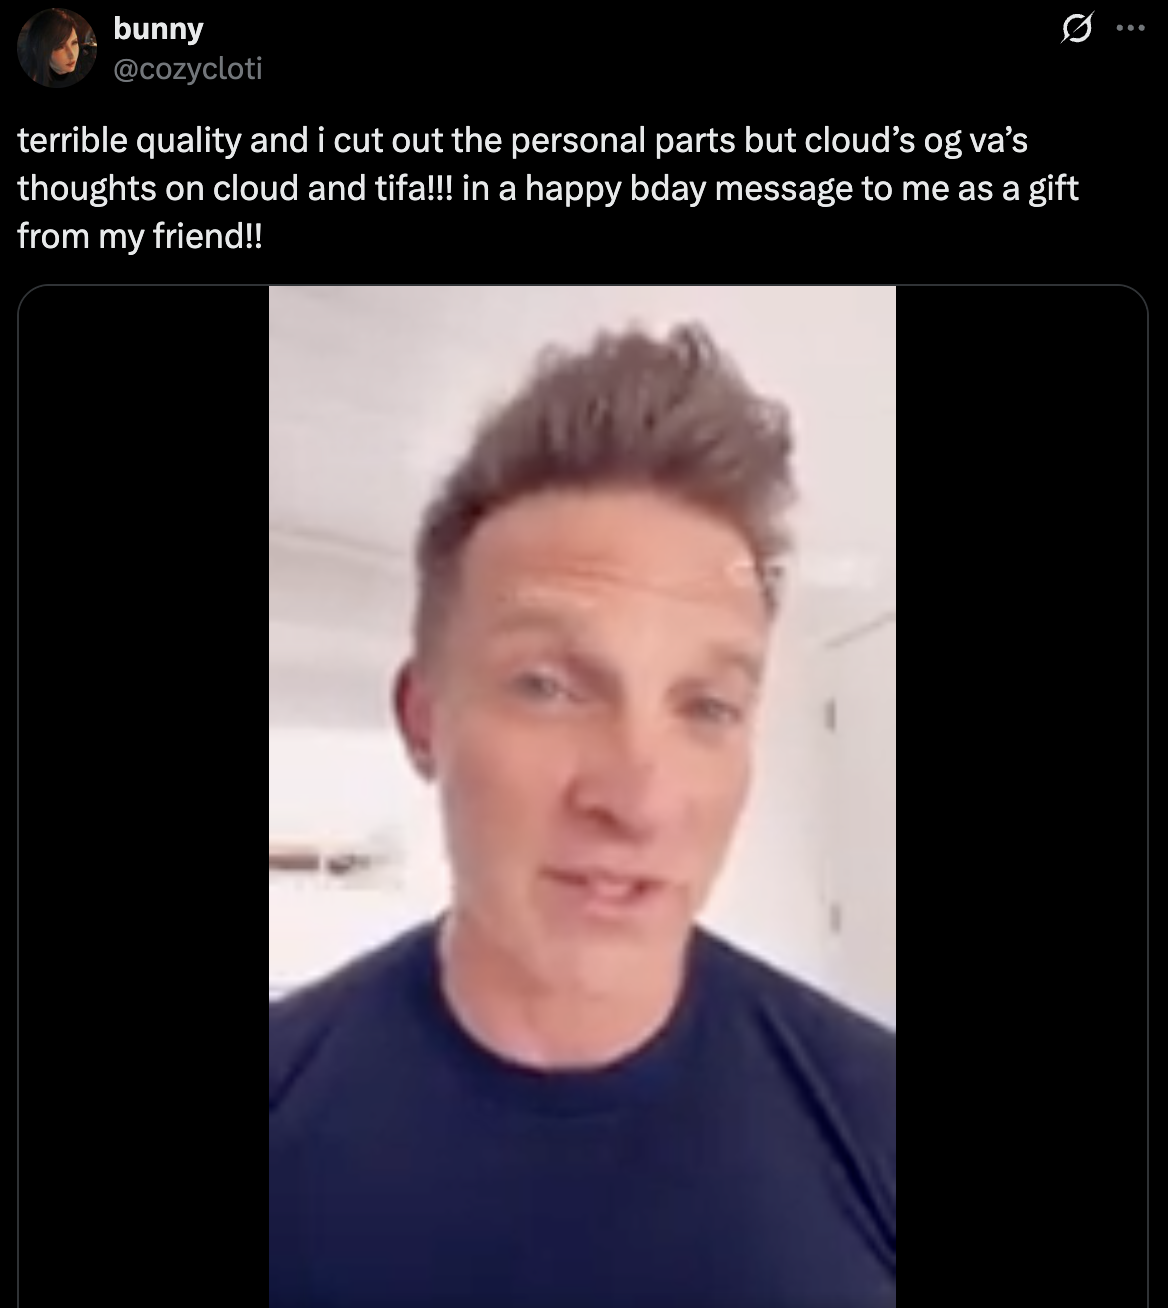1168x1308 pixels.
Task: Click the 'from my friend!!' text line
Action: tap(140, 237)
